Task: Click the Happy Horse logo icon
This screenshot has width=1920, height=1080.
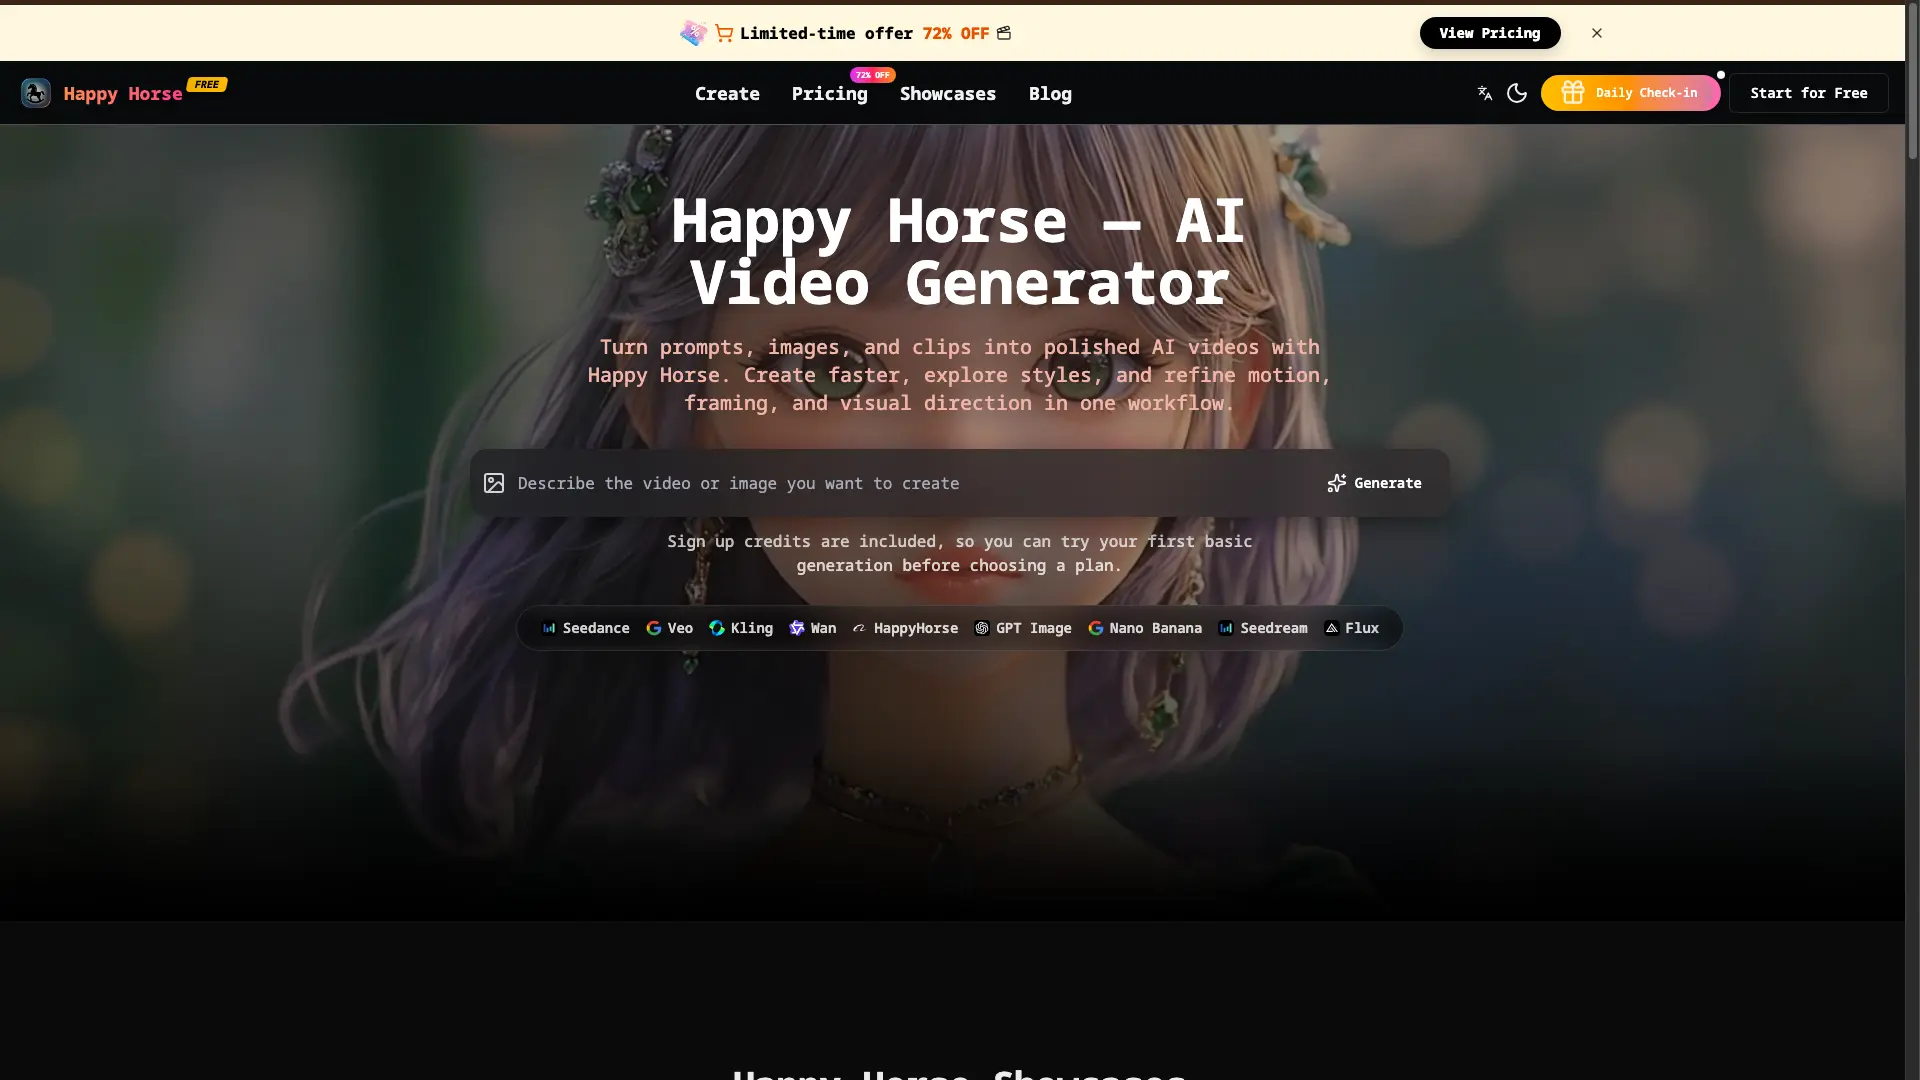Action: (36, 93)
